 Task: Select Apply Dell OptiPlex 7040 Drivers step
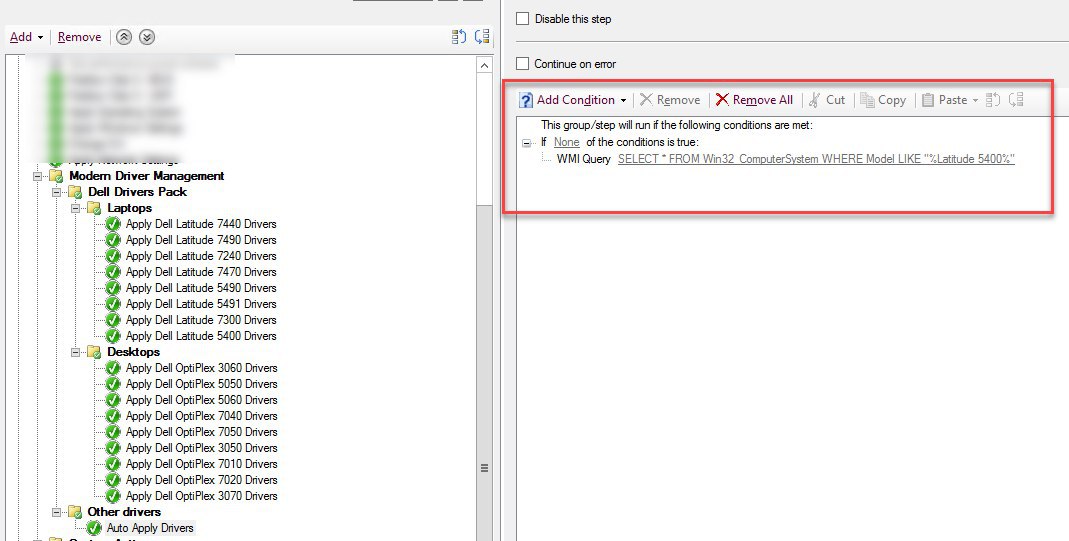click(202, 416)
